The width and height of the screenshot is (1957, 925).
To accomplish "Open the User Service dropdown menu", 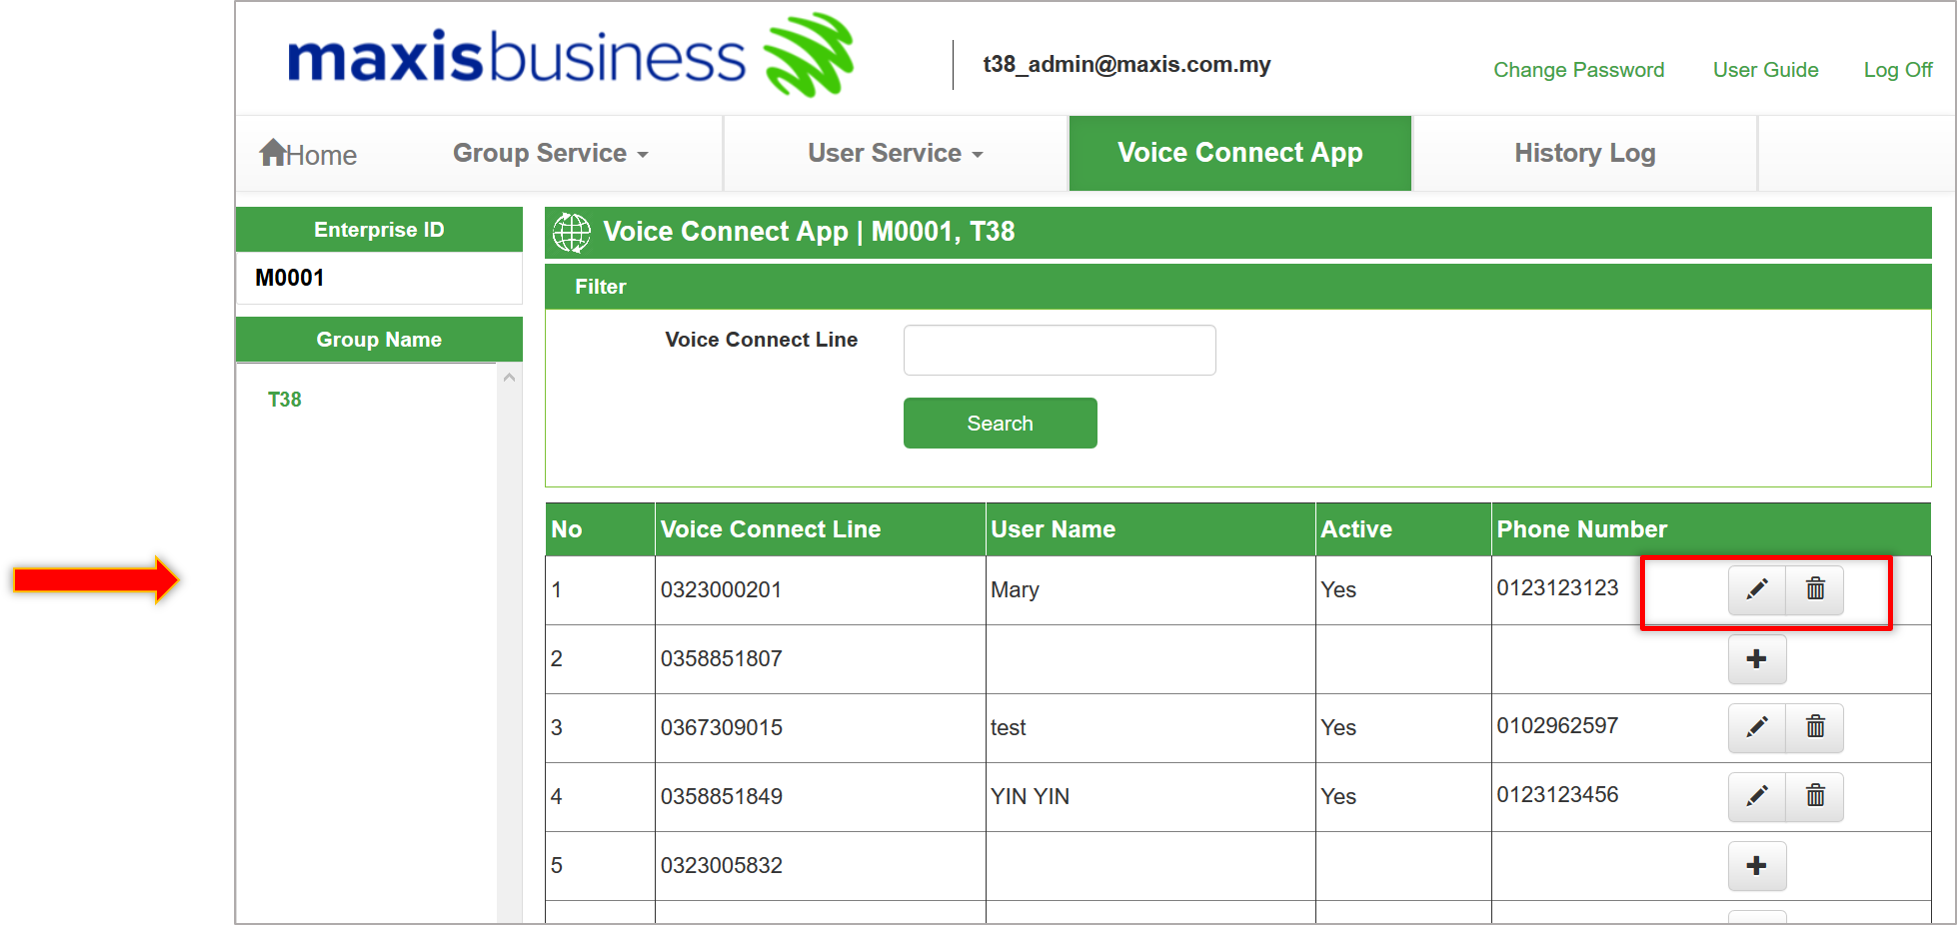I will pos(895,153).
